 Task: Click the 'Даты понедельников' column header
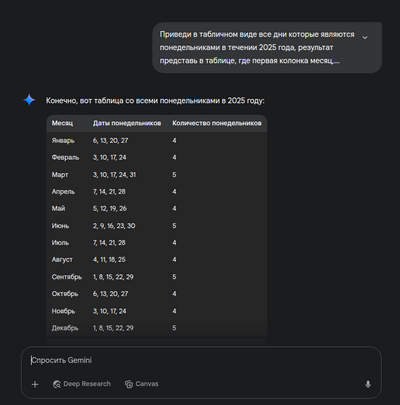point(127,123)
